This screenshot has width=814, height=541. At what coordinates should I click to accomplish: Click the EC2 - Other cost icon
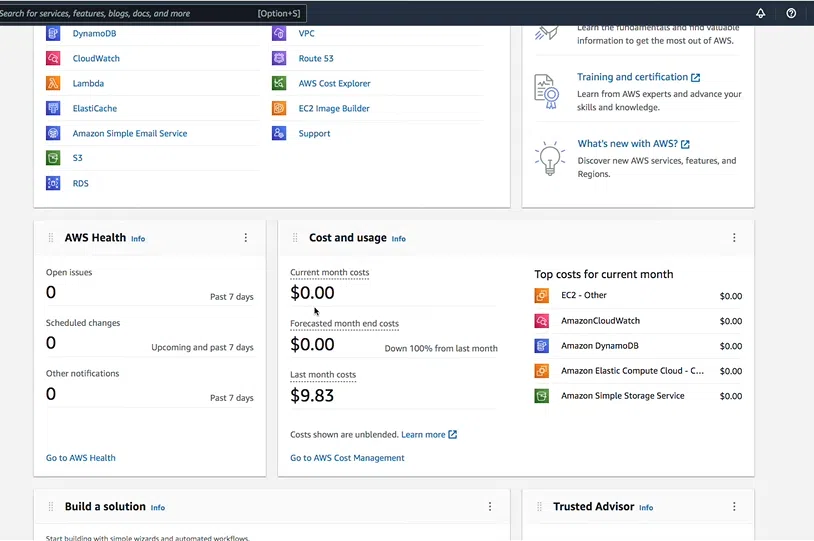pyautogui.click(x=541, y=295)
